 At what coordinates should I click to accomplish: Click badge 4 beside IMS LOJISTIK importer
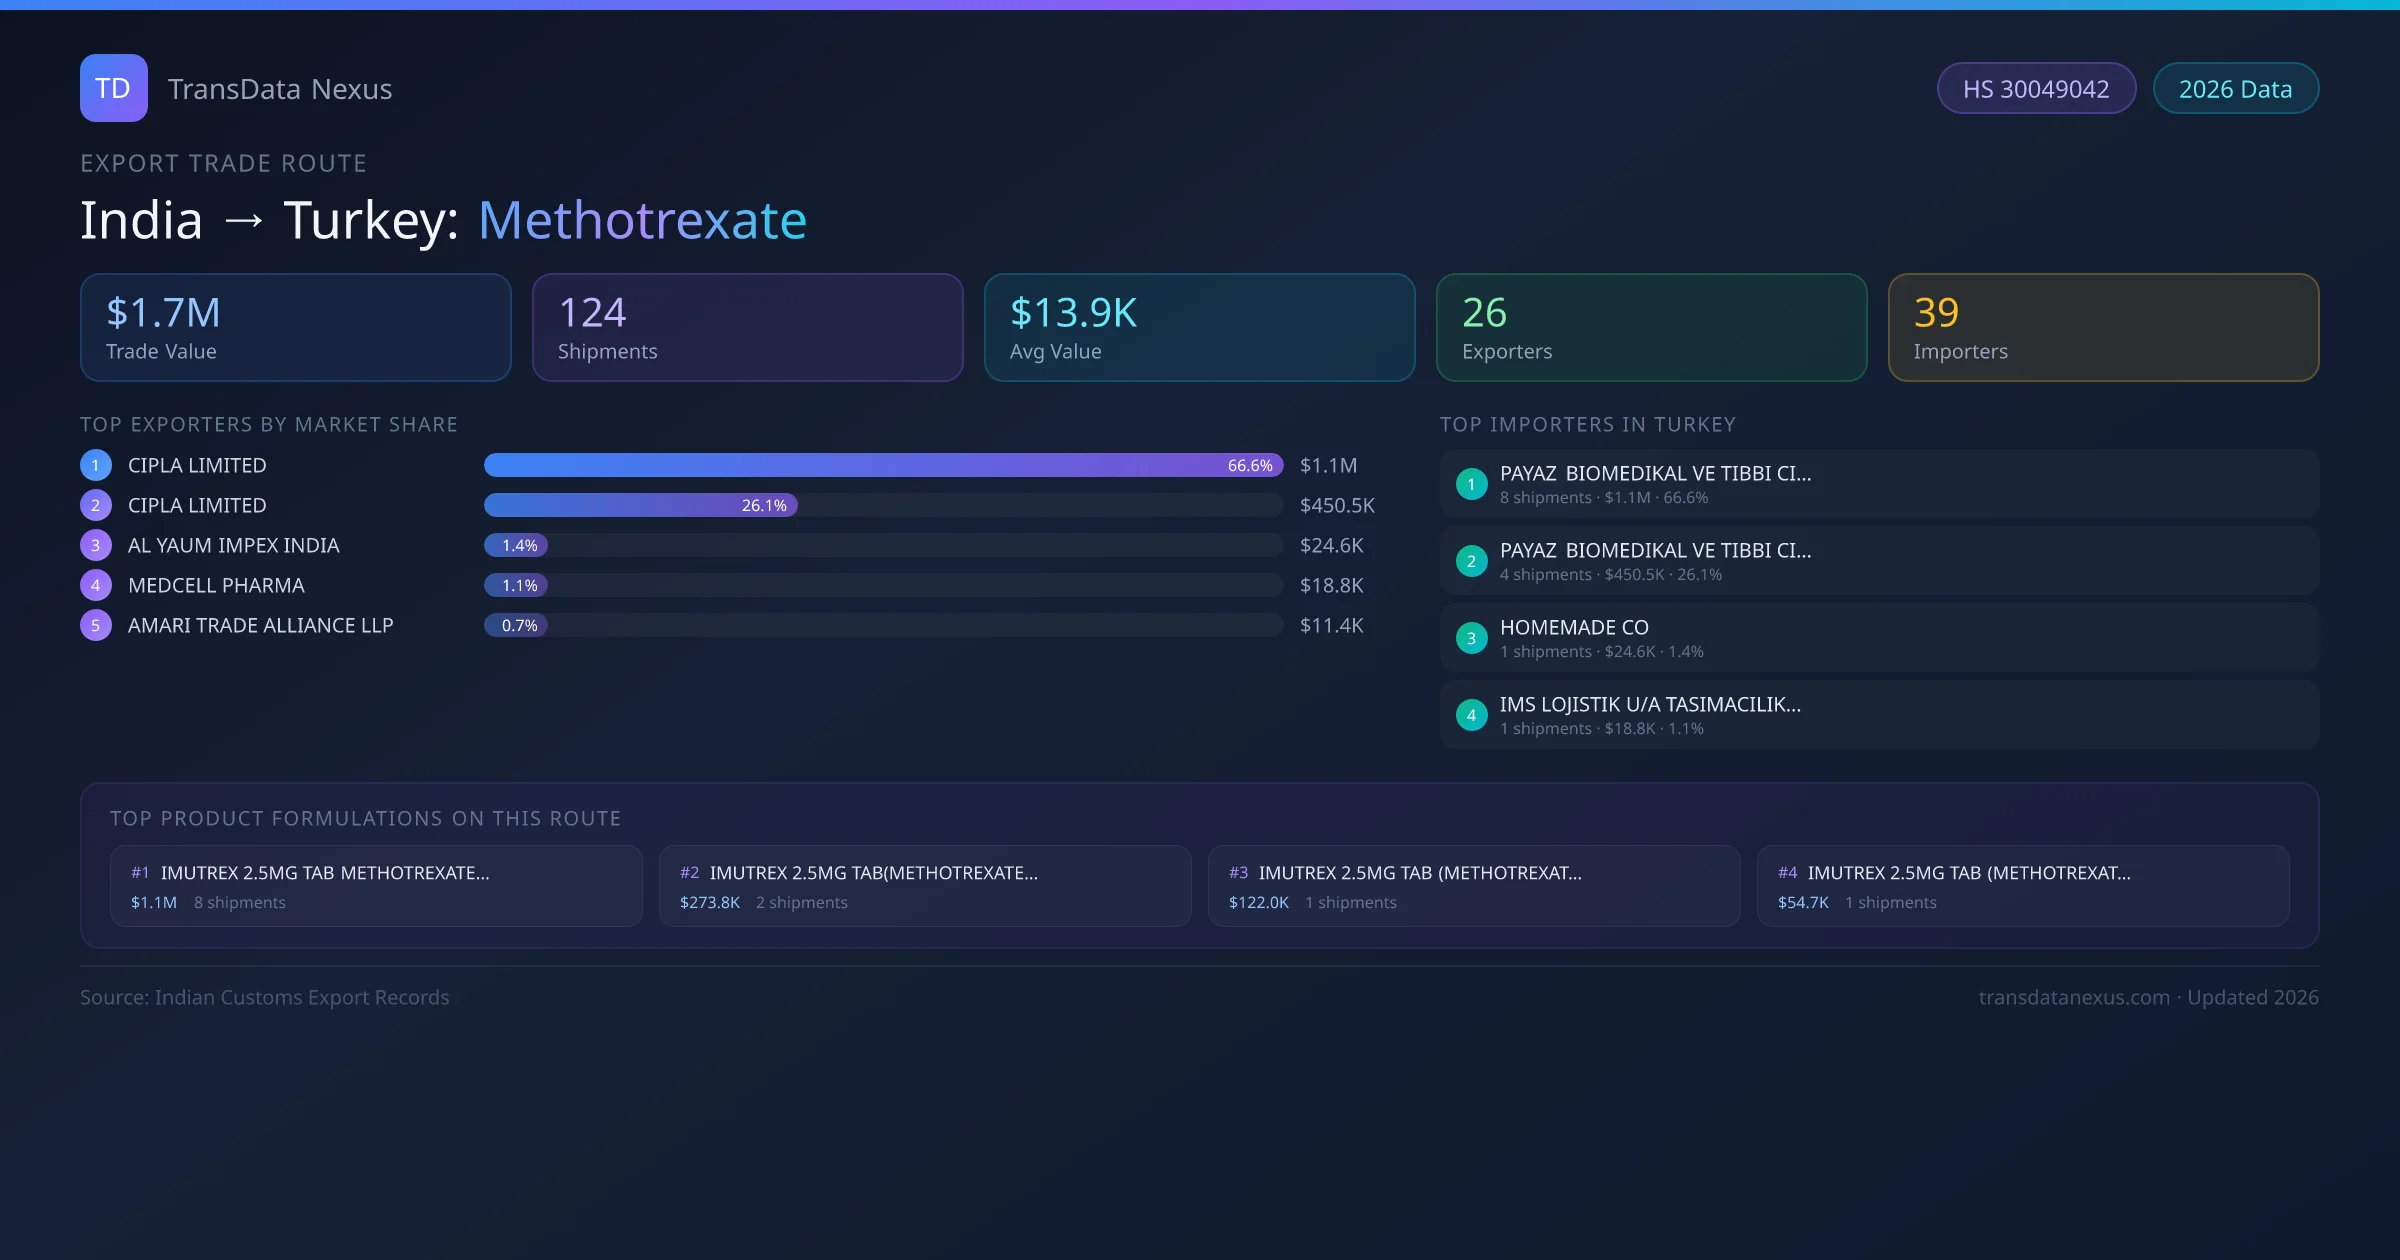(x=1471, y=714)
